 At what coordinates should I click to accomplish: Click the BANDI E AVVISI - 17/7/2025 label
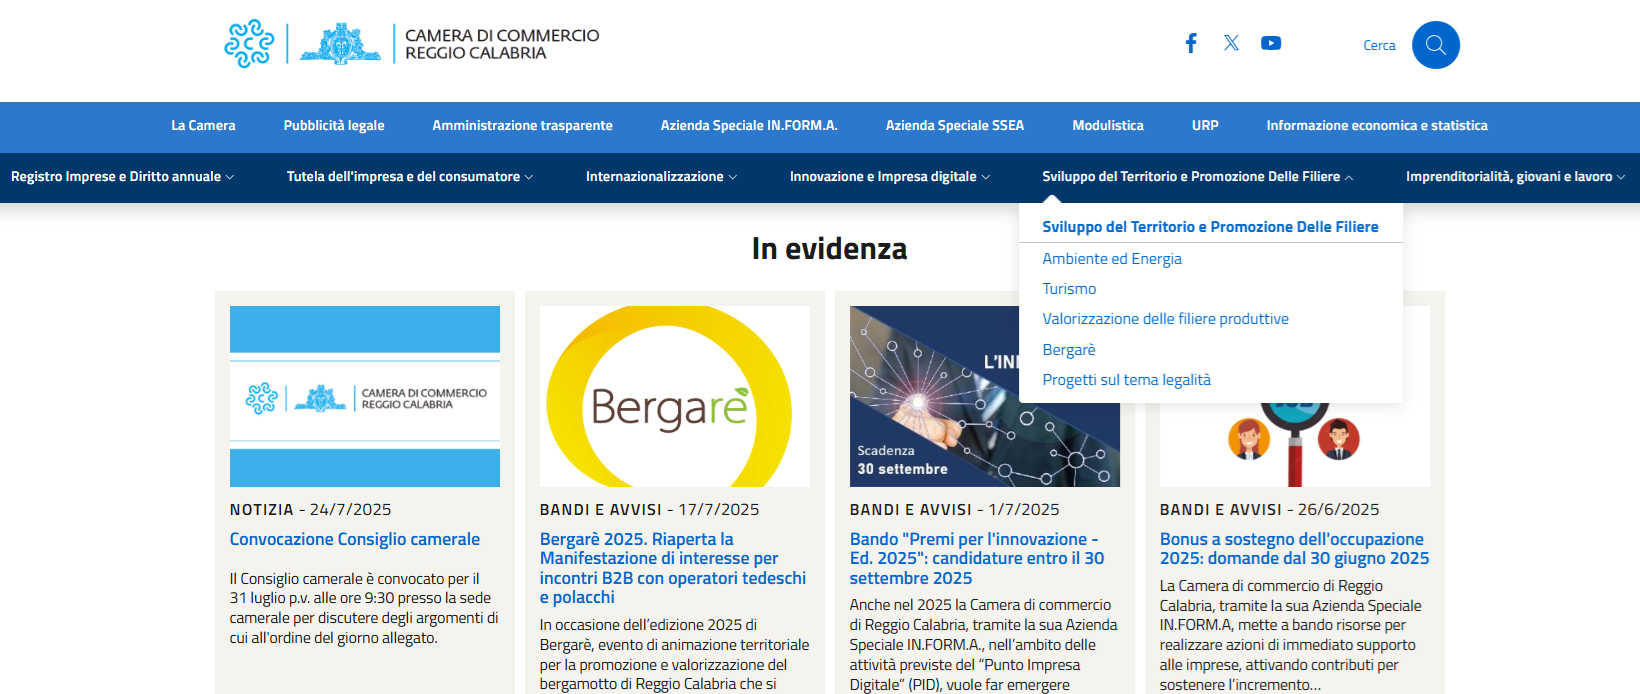[649, 510]
